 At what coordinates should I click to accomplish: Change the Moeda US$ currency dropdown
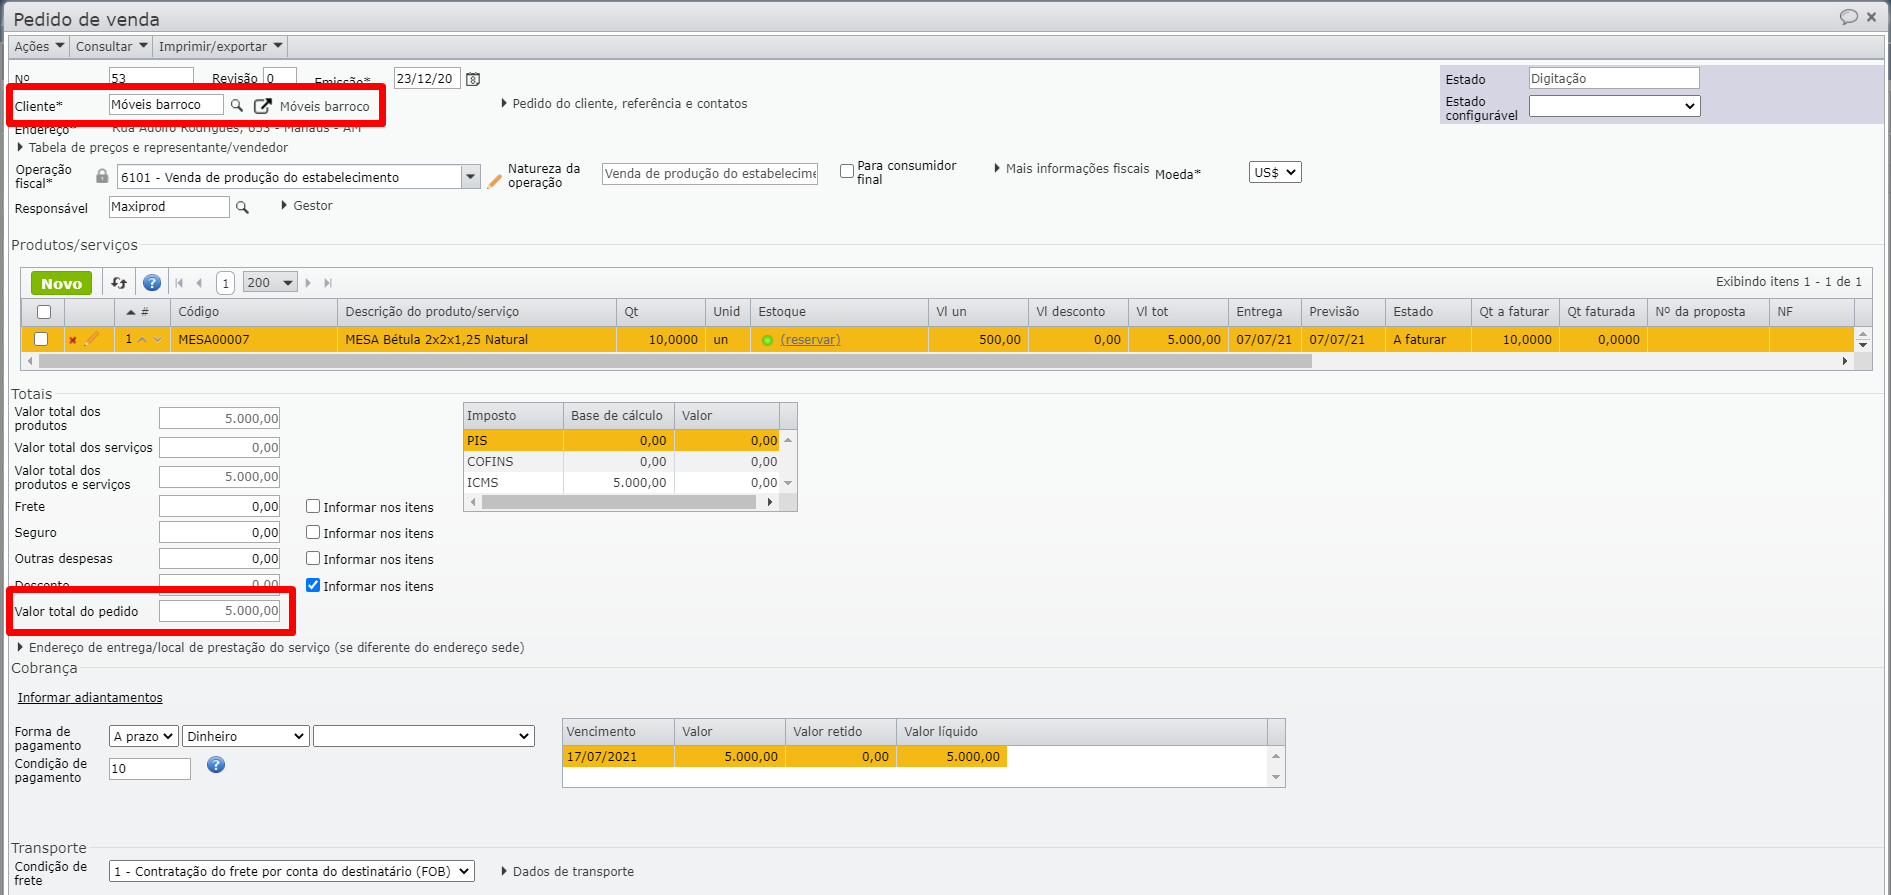(x=1275, y=172)
